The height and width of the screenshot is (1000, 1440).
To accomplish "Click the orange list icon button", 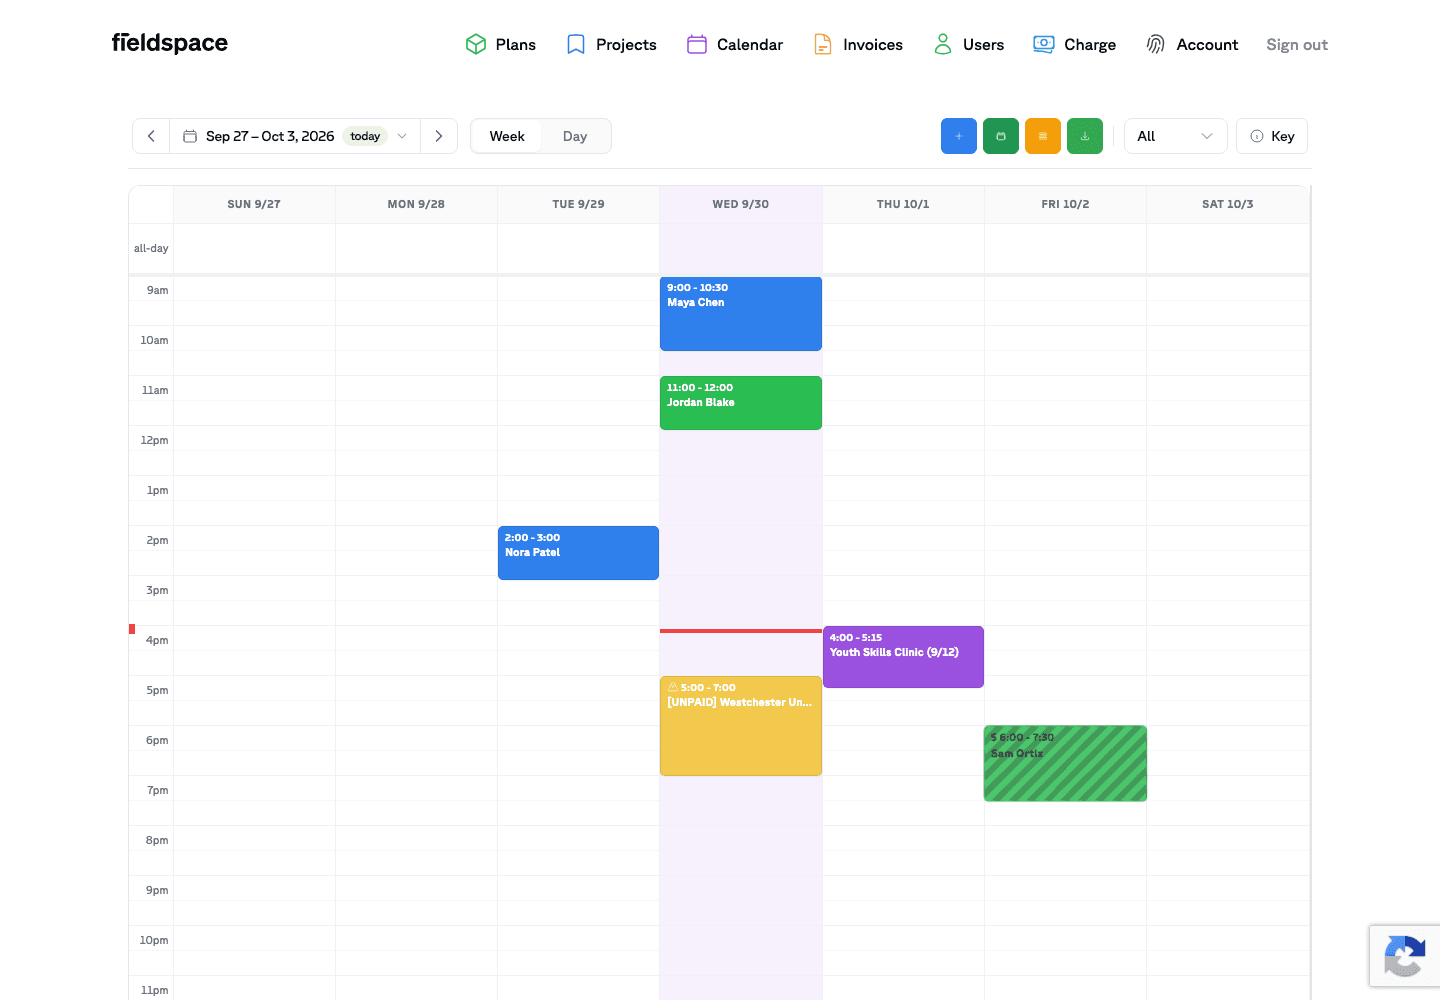I will (1042, 136).
